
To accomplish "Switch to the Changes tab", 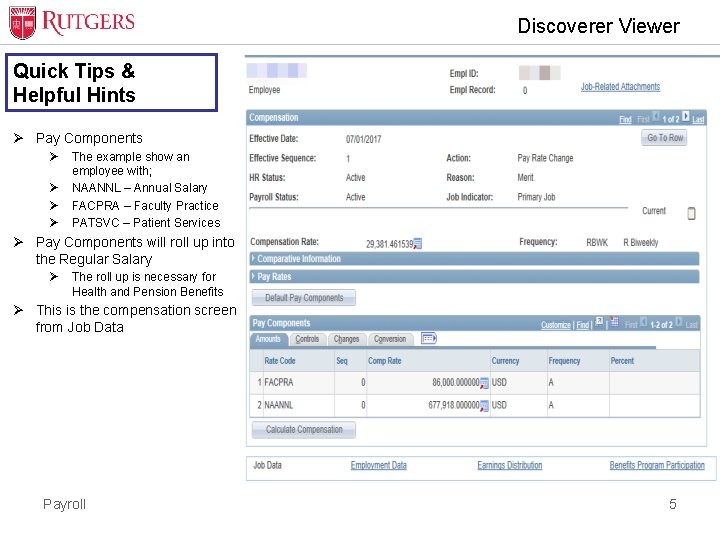I will point(347,339).
